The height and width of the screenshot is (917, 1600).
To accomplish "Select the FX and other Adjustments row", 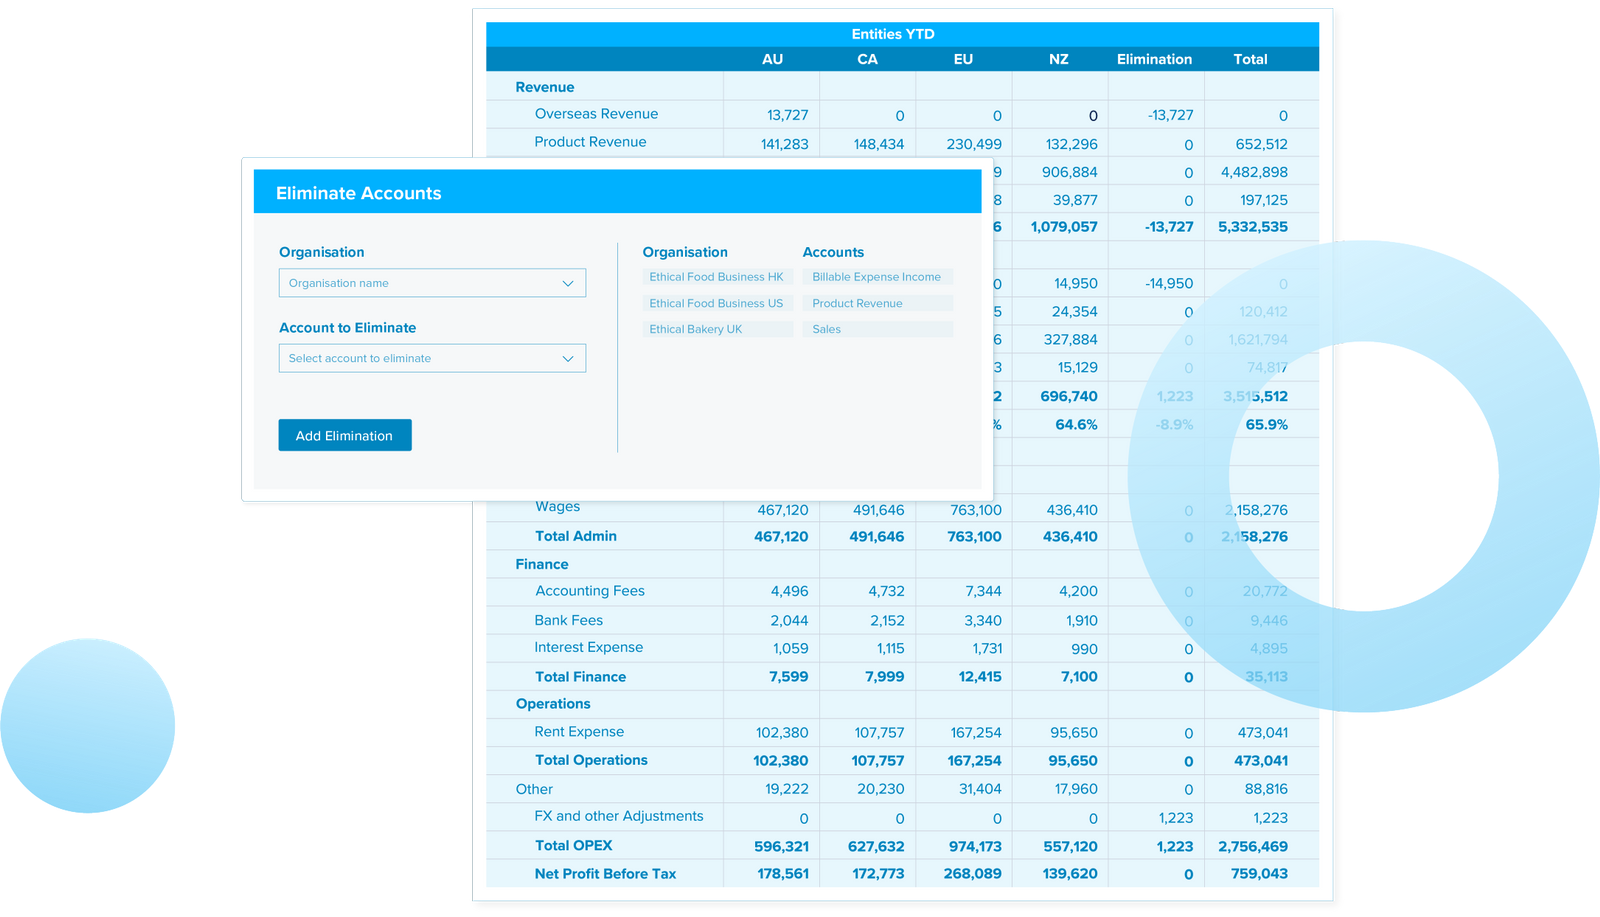I will pyautogui.click(x=618, y=816).
